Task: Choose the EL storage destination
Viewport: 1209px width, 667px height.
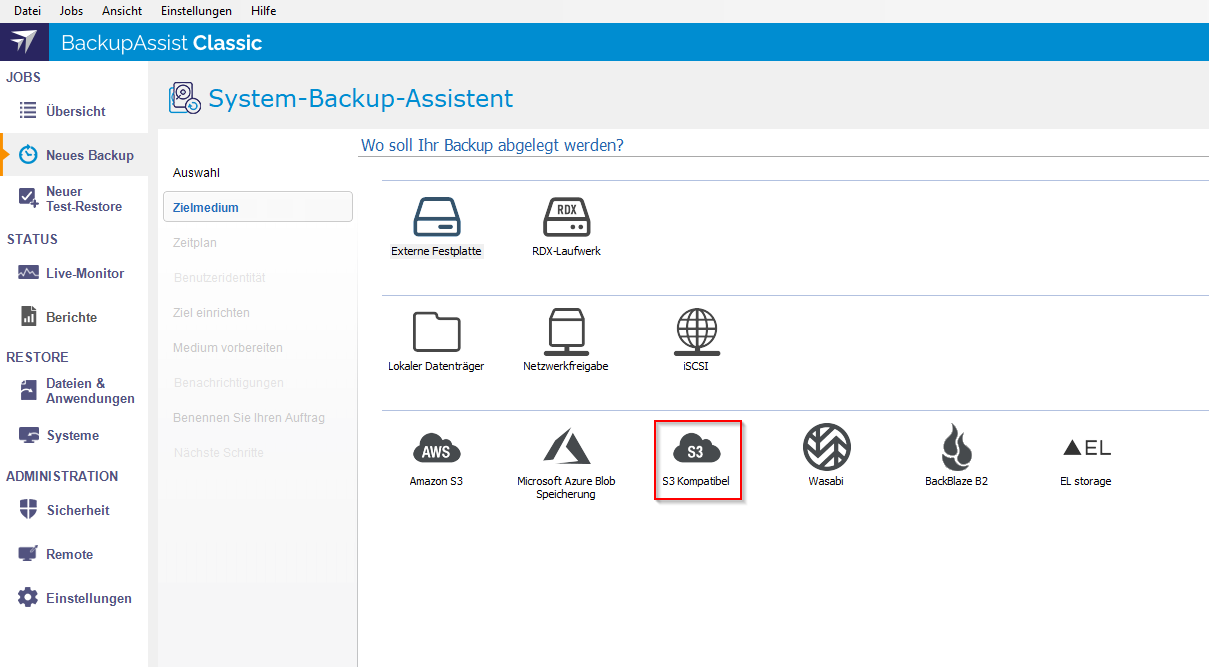Action: pyautogui.click(x=1086, y=448)
